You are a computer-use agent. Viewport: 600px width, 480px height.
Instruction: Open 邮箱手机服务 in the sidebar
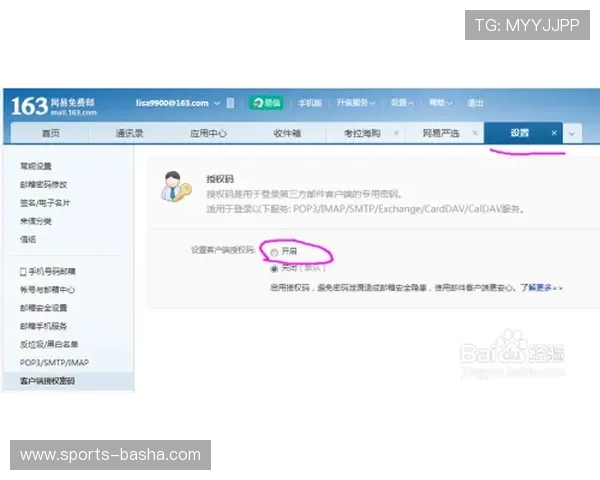pos(44,326)
